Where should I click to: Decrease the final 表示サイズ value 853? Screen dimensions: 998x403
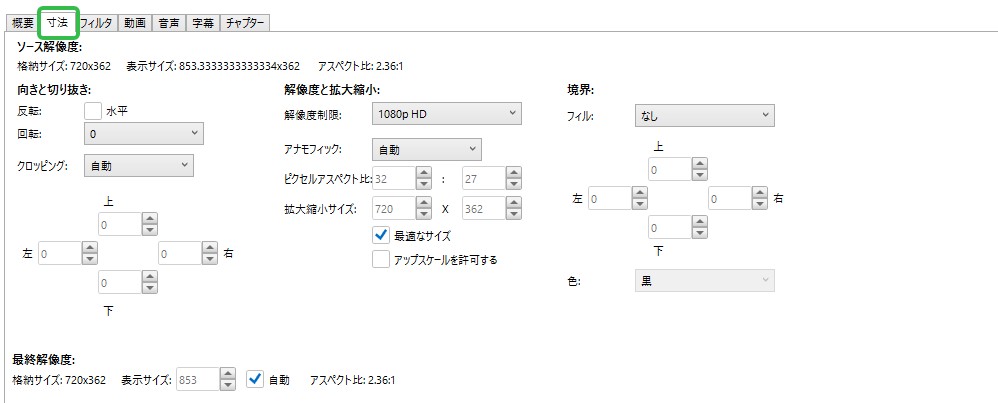[228, 385]
